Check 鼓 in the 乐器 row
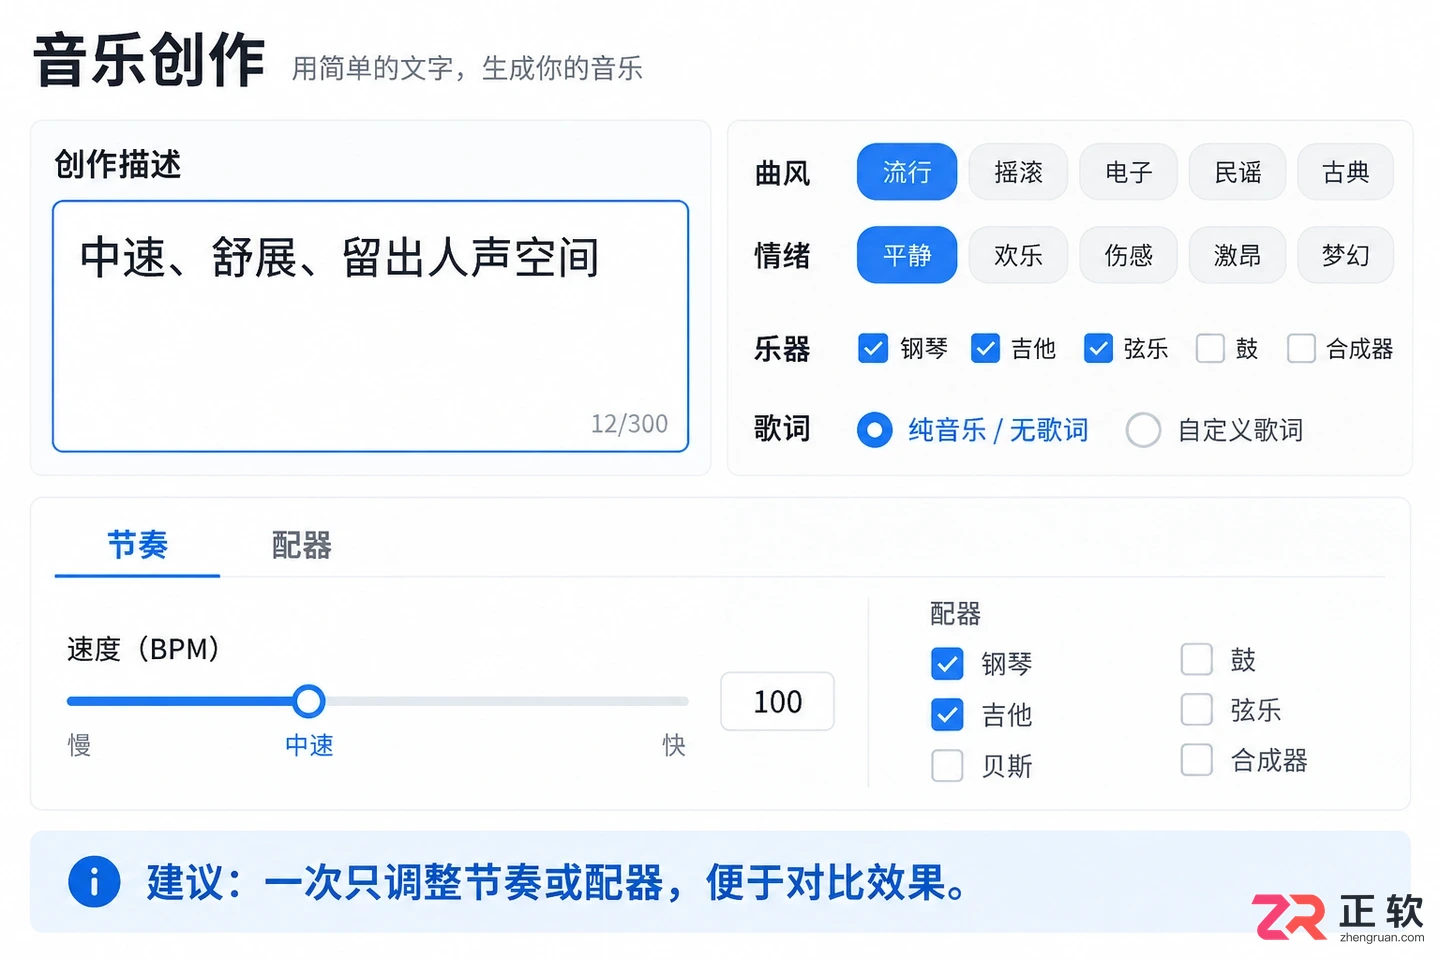The height and width of the screenshot is (960, 1440). click(1210, 348)
